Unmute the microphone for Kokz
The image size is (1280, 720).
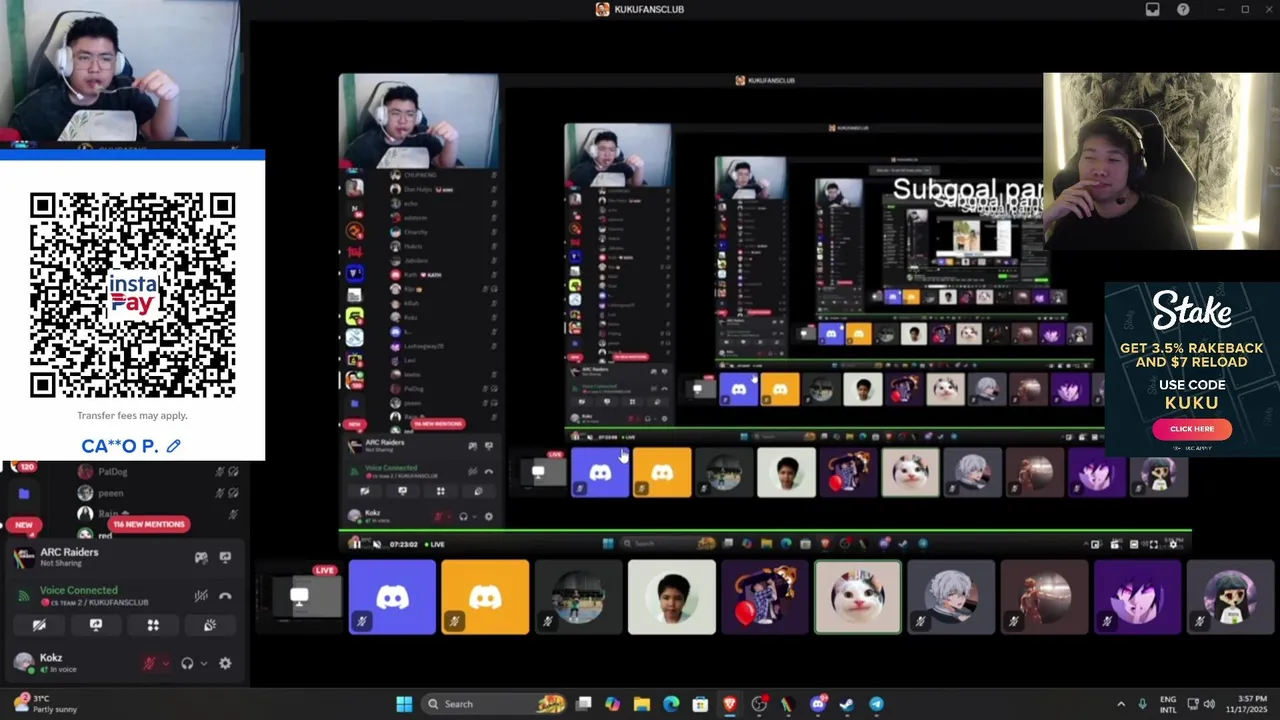pyautogui.click(x=149, y=663)
